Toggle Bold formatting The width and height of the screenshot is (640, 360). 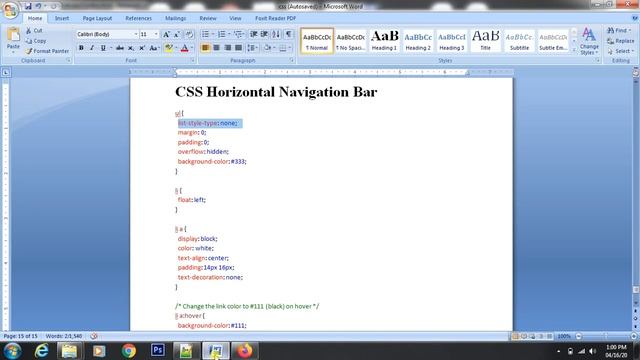(81, 48)
